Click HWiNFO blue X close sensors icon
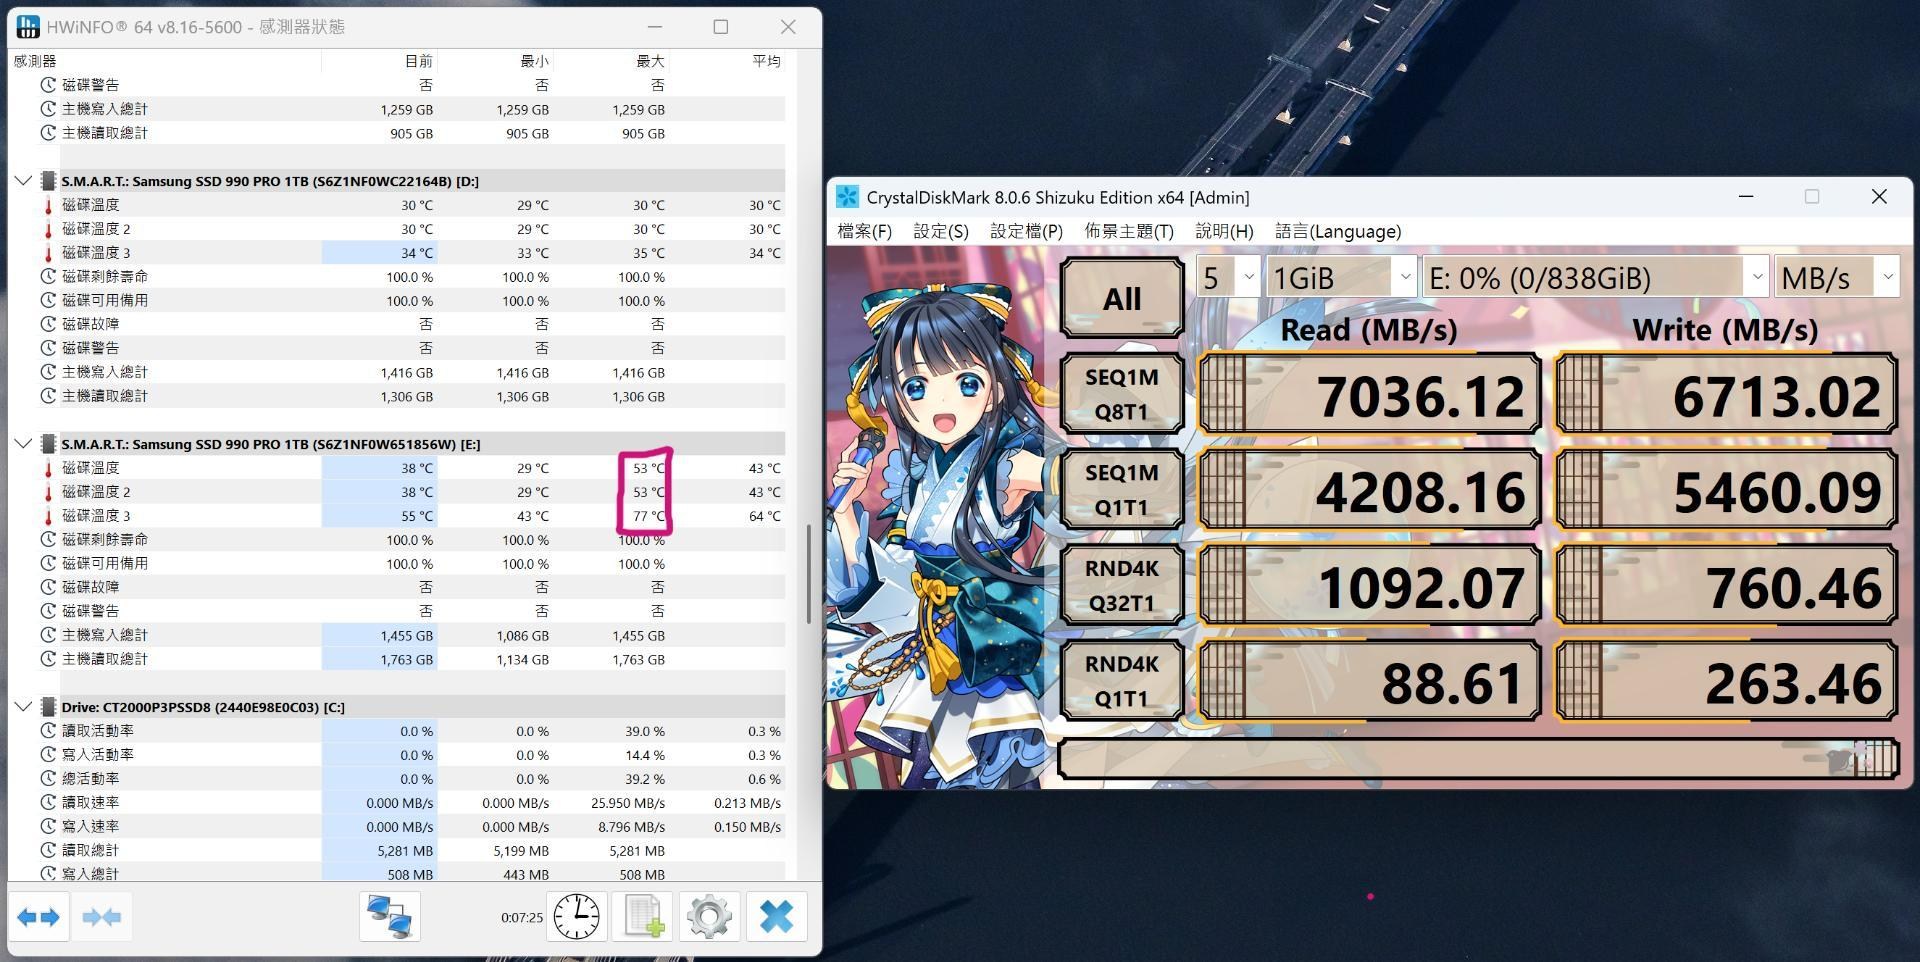 (x=776, y=917)
